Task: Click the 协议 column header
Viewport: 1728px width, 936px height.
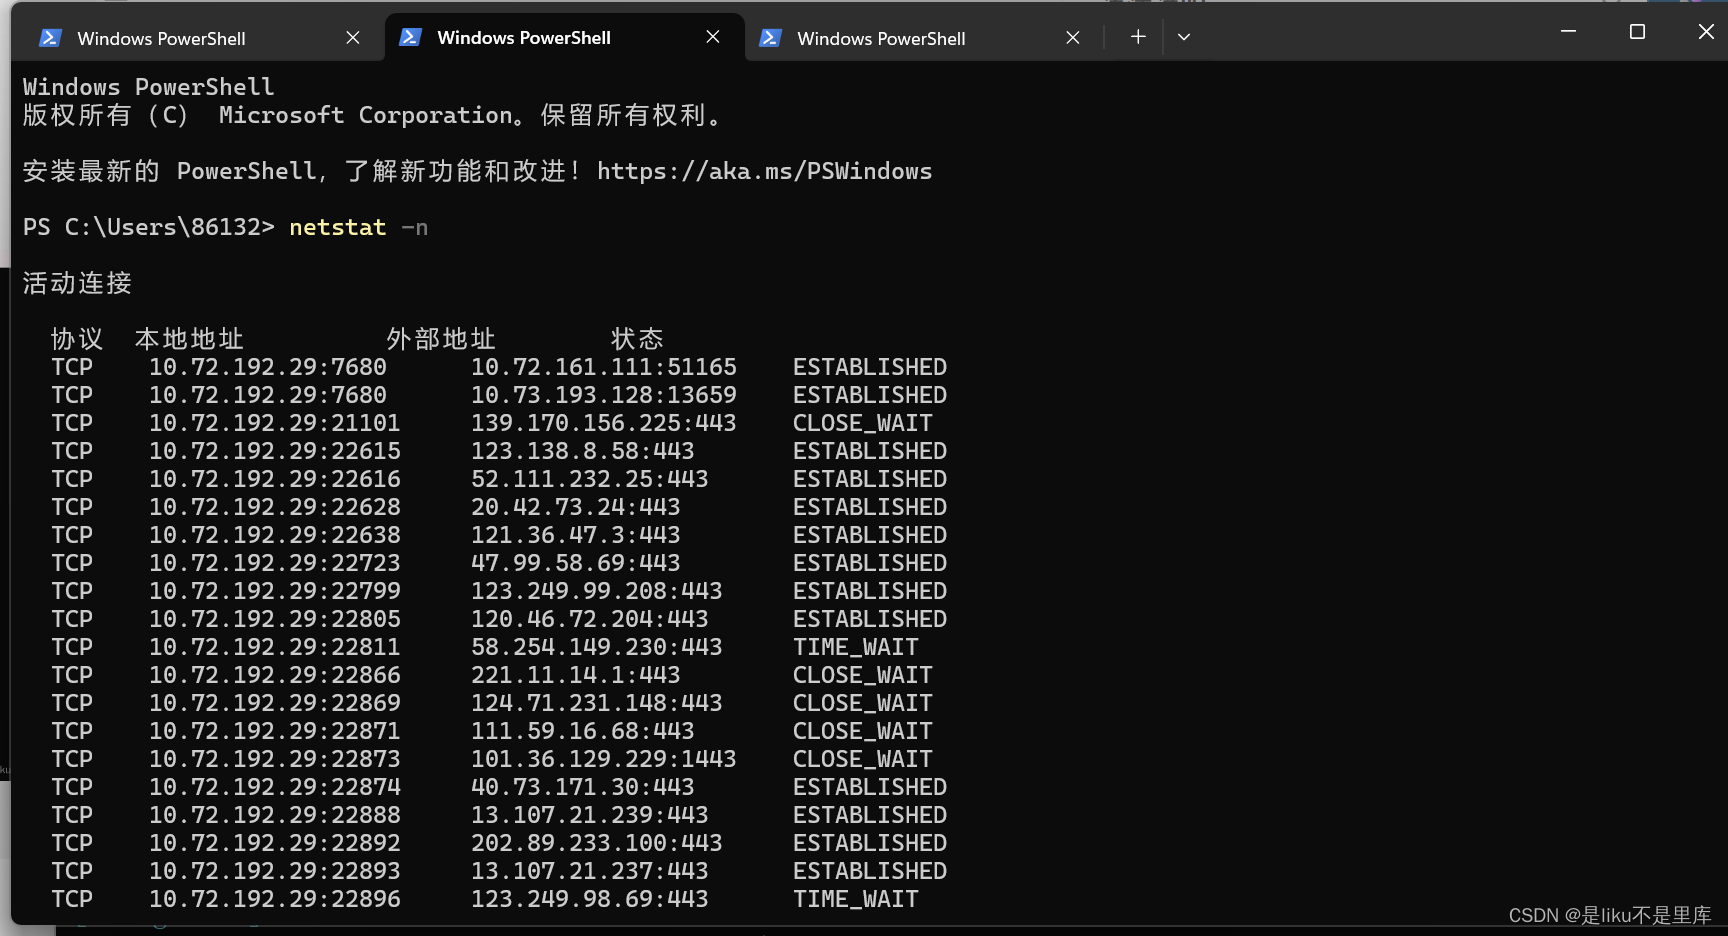Action: click(x=77, y=339)
